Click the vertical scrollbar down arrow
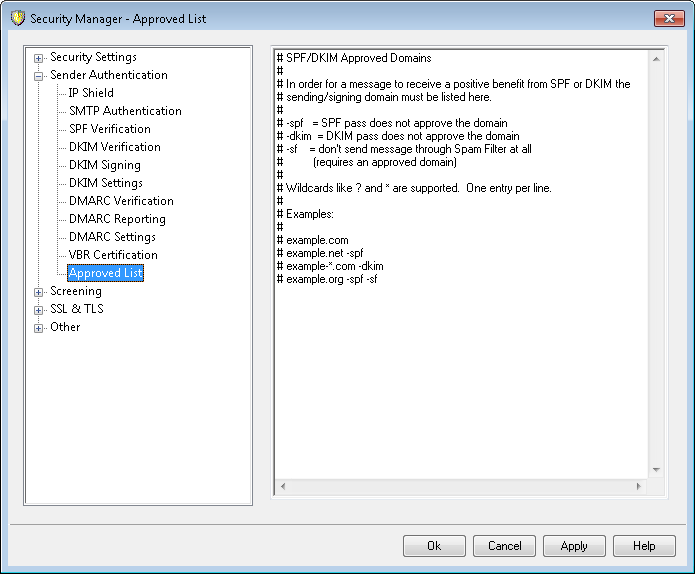The height and width of the screenshot is (574, 695). coord(657,469)
